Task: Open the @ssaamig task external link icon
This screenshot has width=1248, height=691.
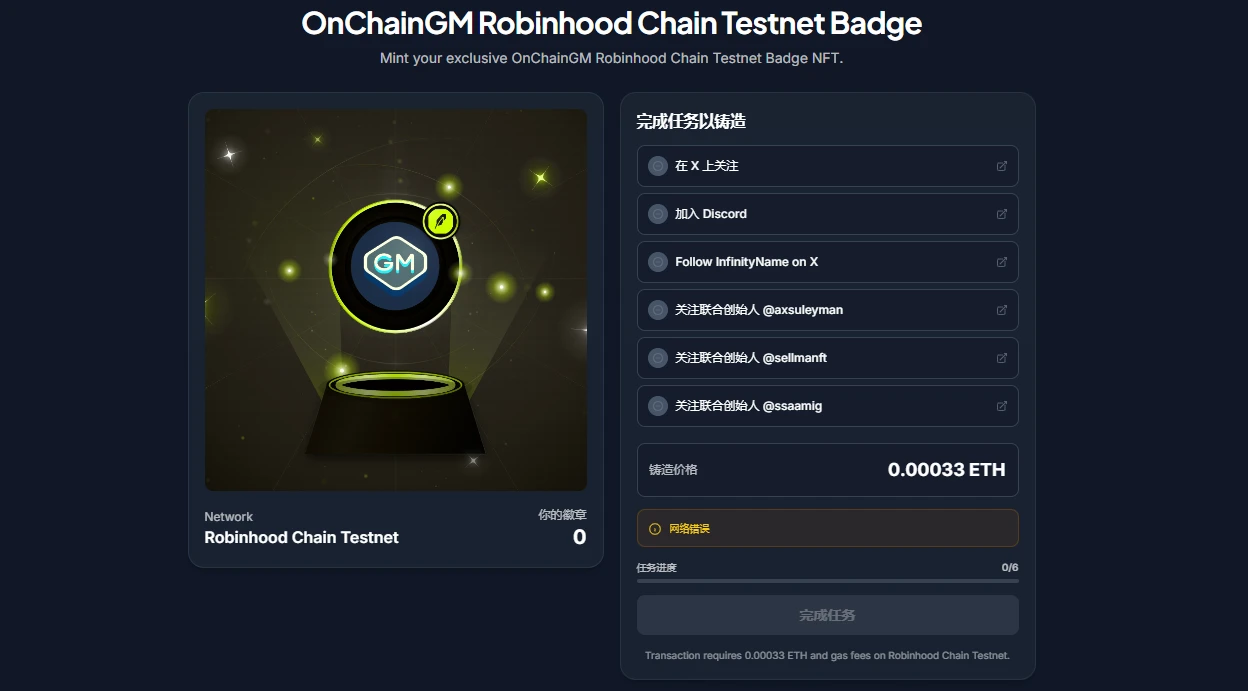Action: tap(1002, 406)
